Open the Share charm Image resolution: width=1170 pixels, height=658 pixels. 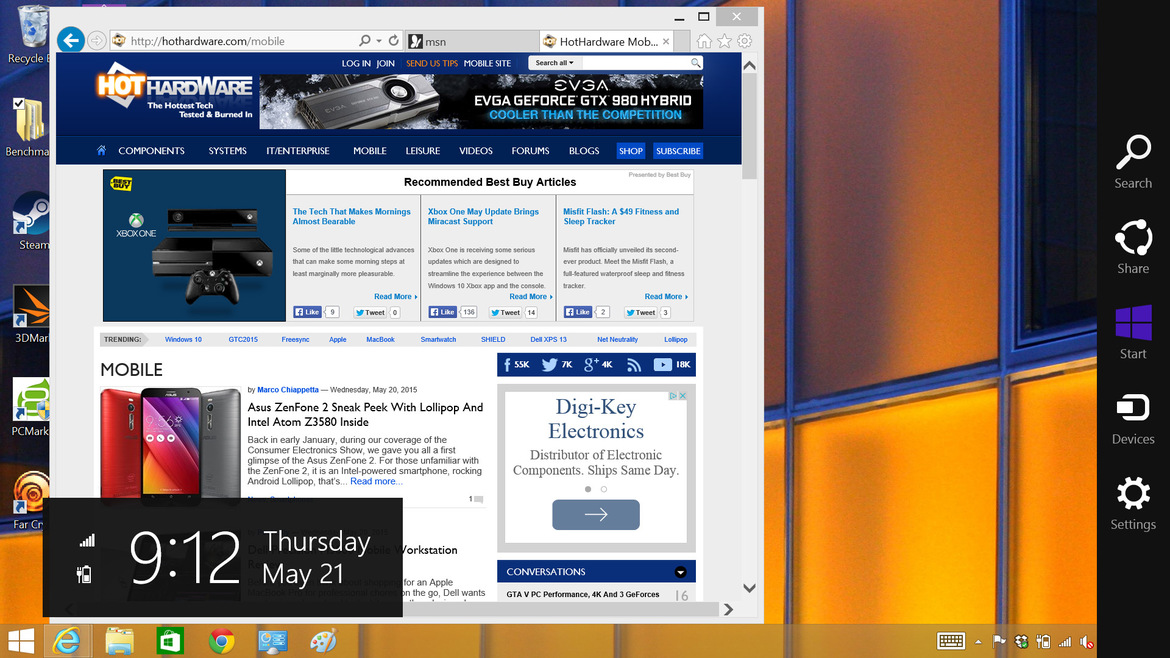click(1133, 247)
